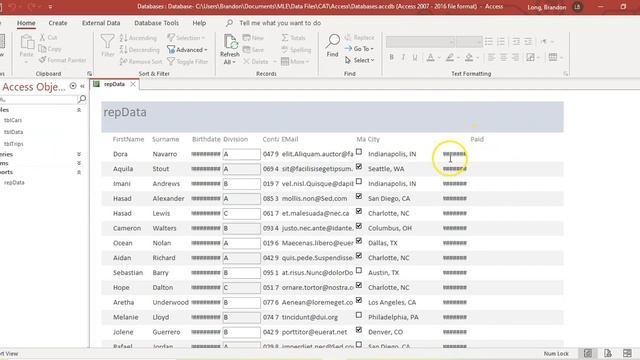Open the font size combo box
Viewport: 640px width, 360px height.
click(x=470, y=42)
